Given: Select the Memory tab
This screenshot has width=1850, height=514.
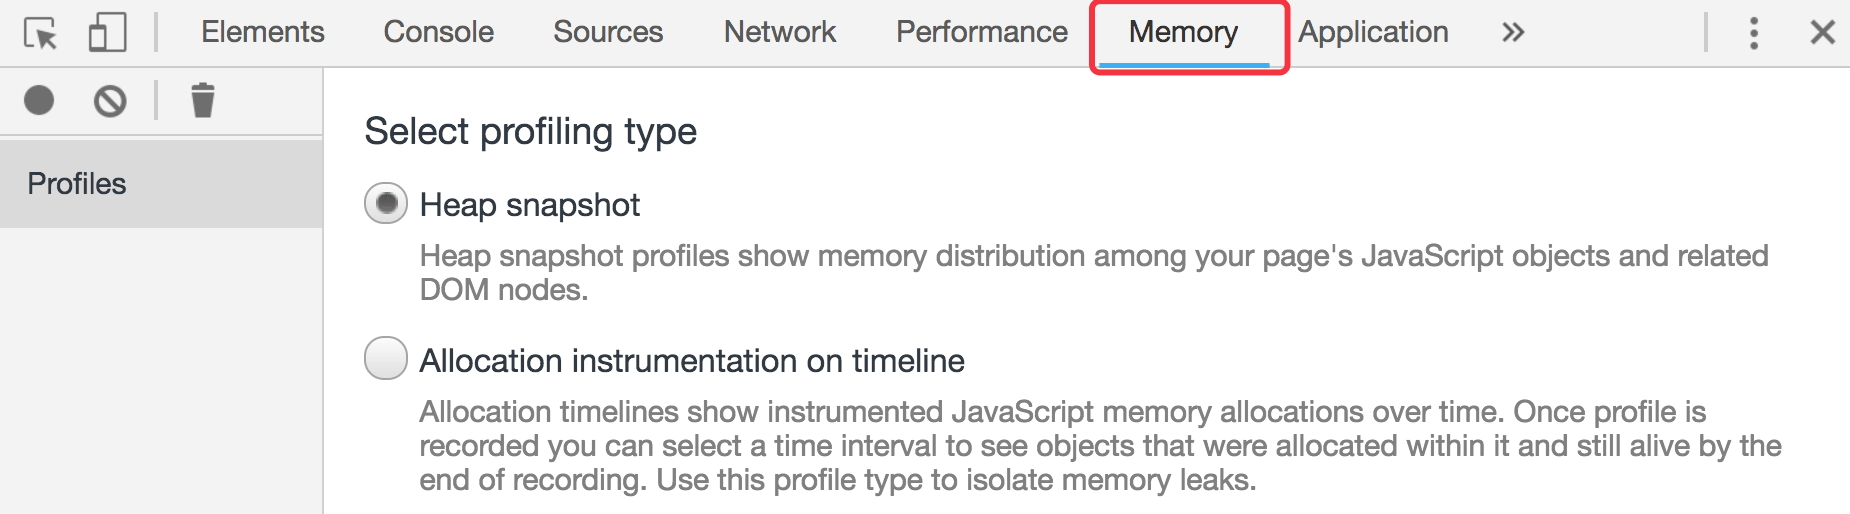Looking at the screenshot, I should pyautogui.click(x=1184, y=33).
